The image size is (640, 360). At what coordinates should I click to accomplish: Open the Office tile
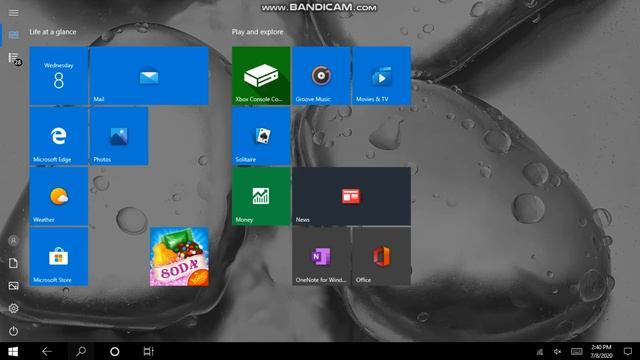pyautogui.click(x=381, y=257)
